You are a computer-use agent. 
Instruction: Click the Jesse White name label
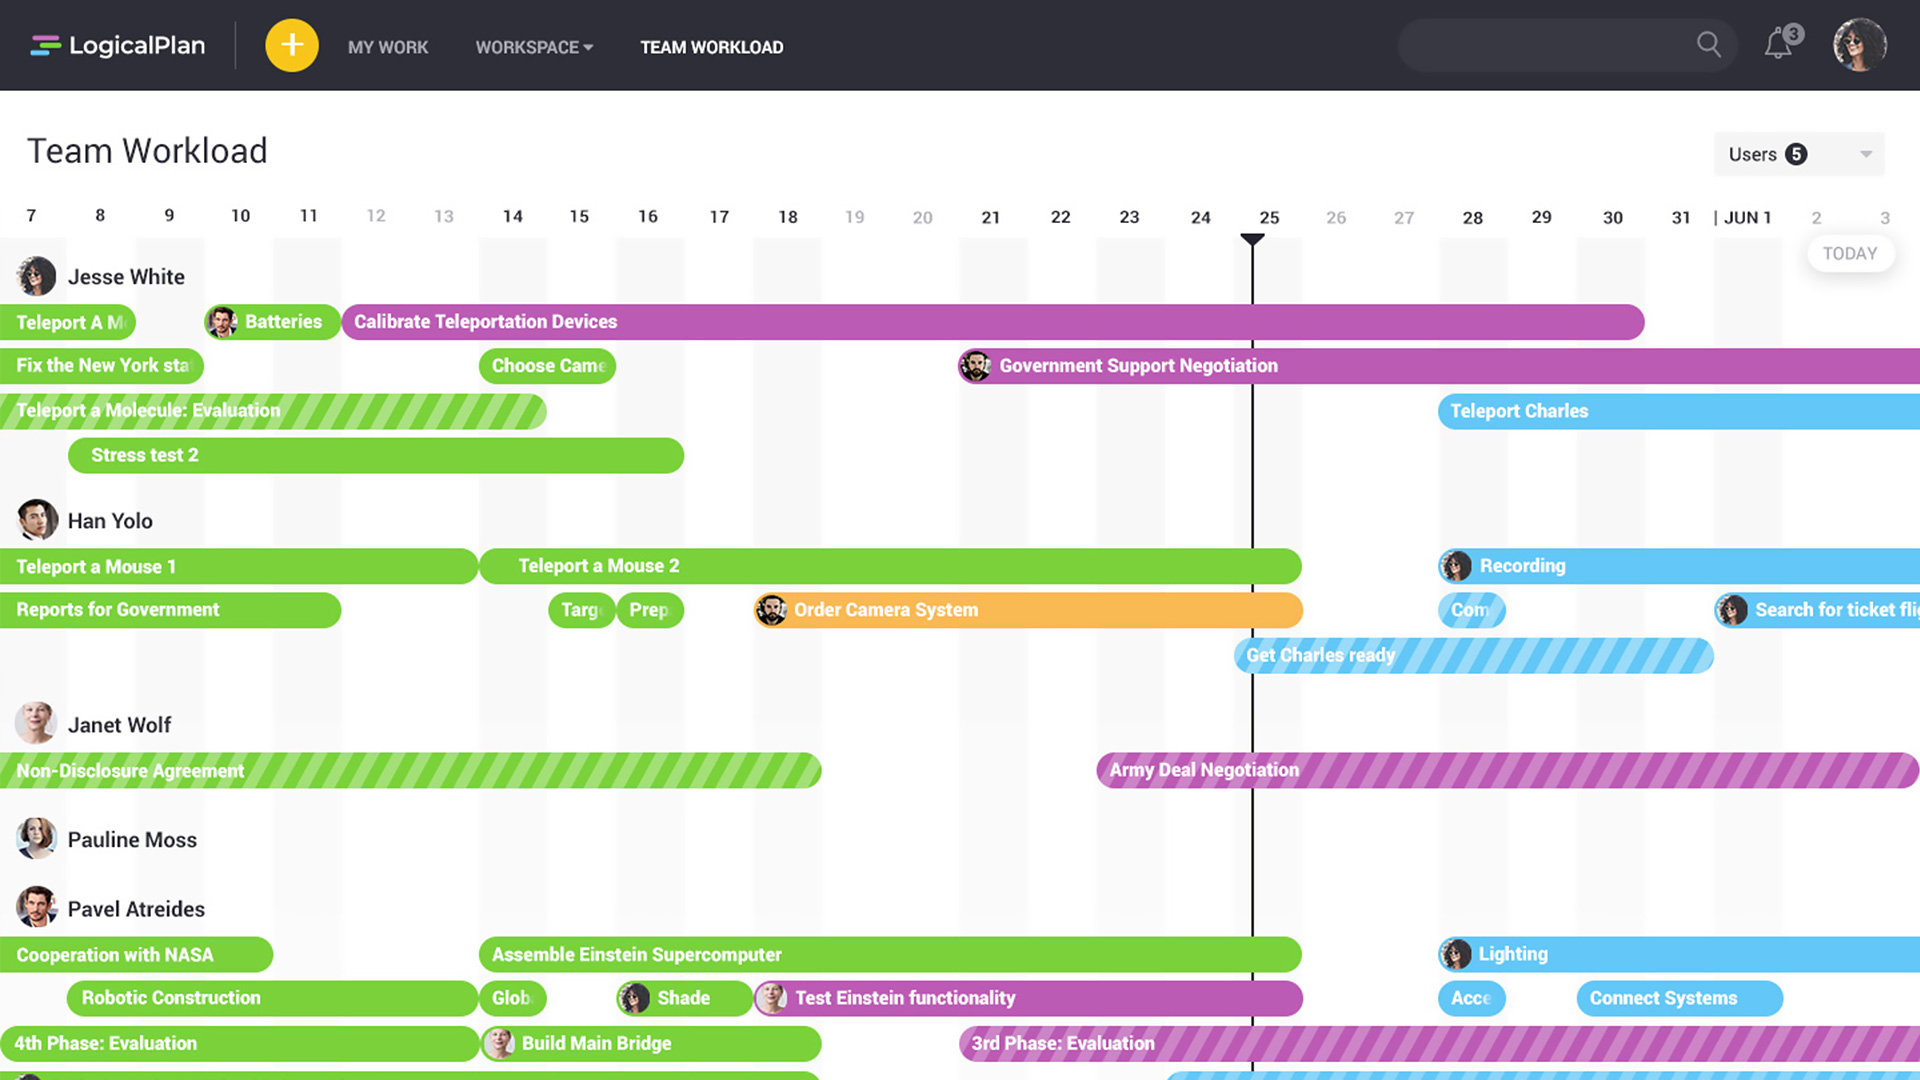[x=126, y=277]
